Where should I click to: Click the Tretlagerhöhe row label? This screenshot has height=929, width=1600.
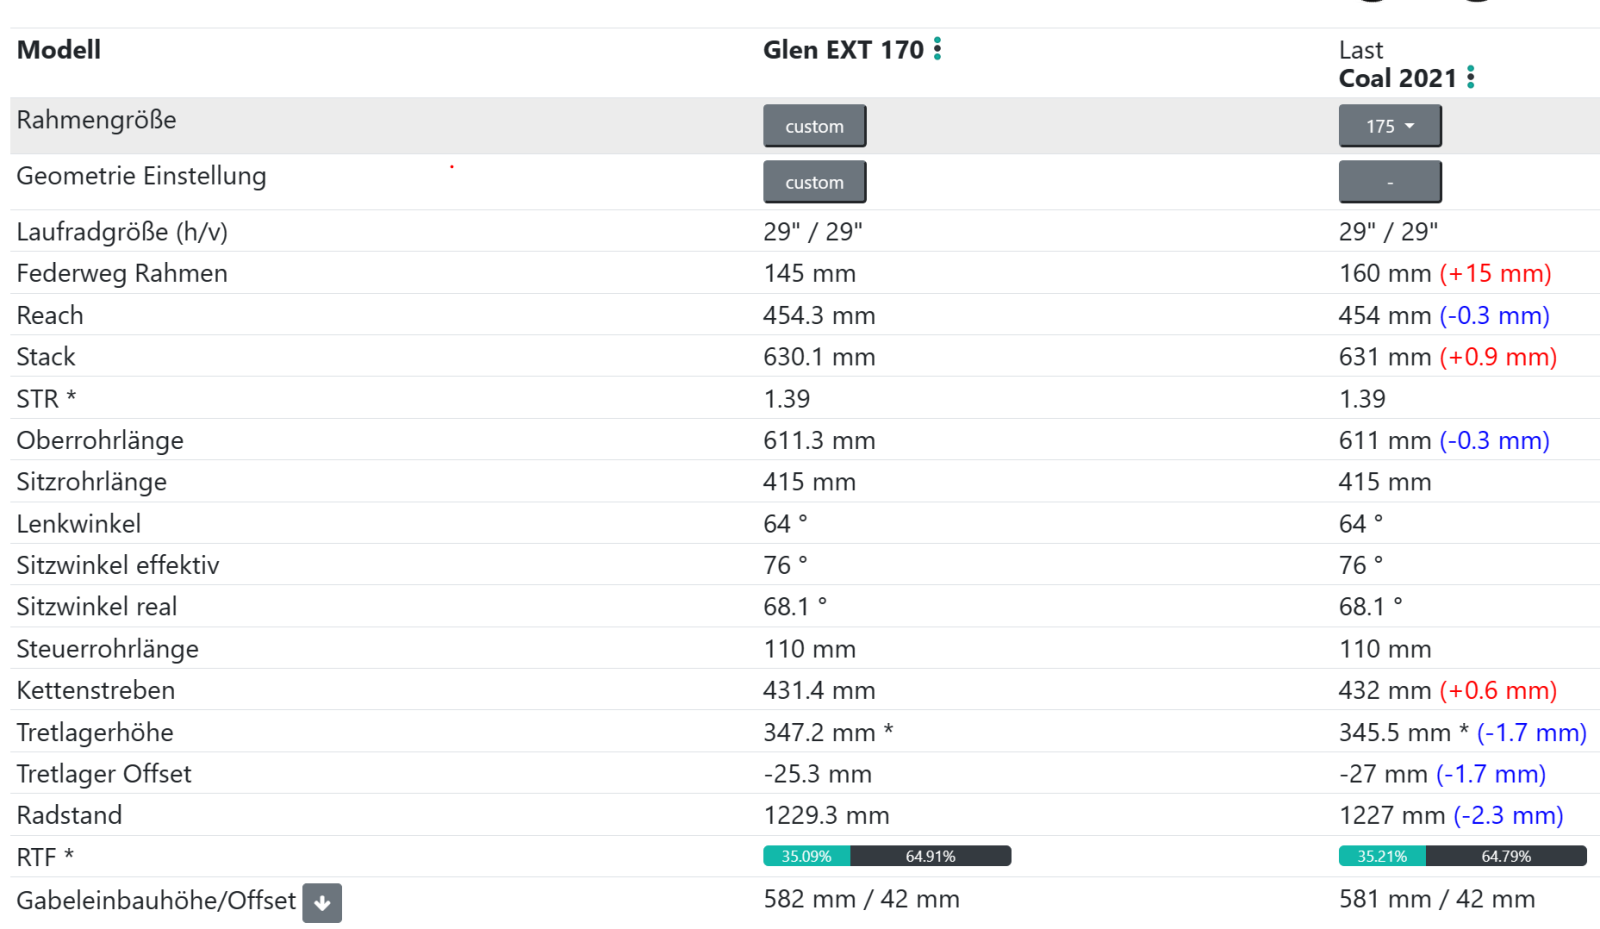tap(95, 732)
